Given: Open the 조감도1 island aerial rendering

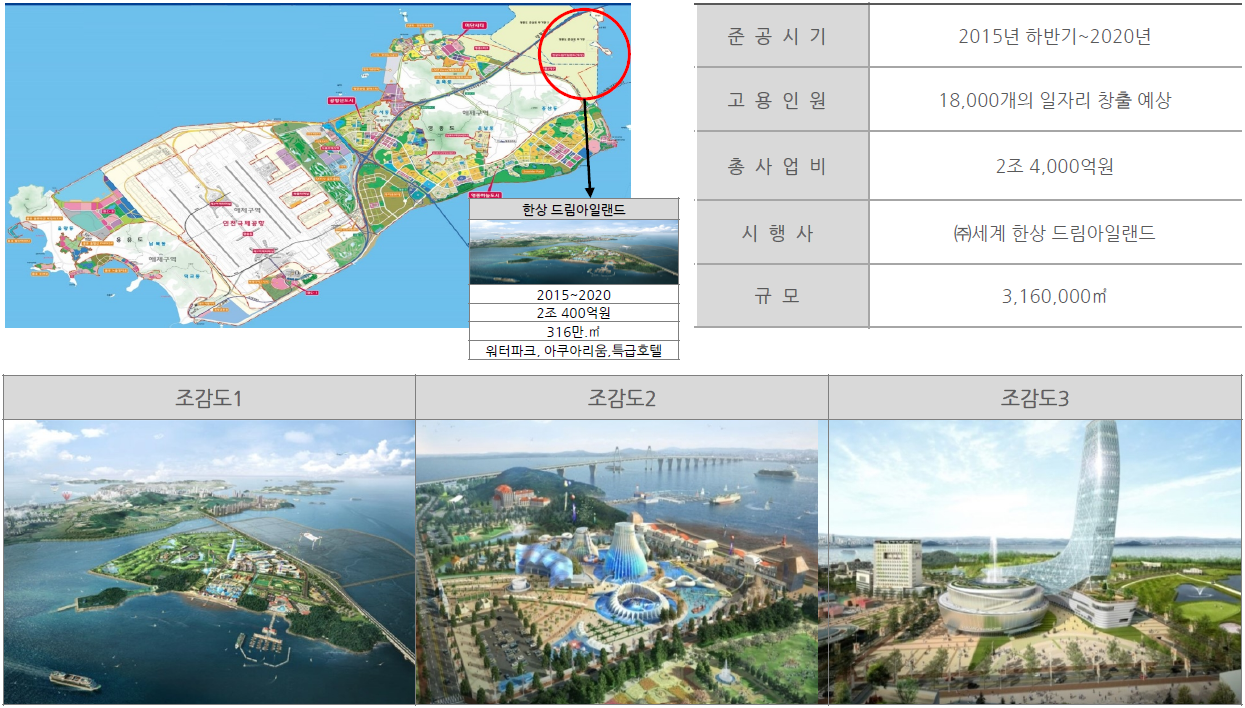Looking at the screenshot, I should (x=209, y=562).
